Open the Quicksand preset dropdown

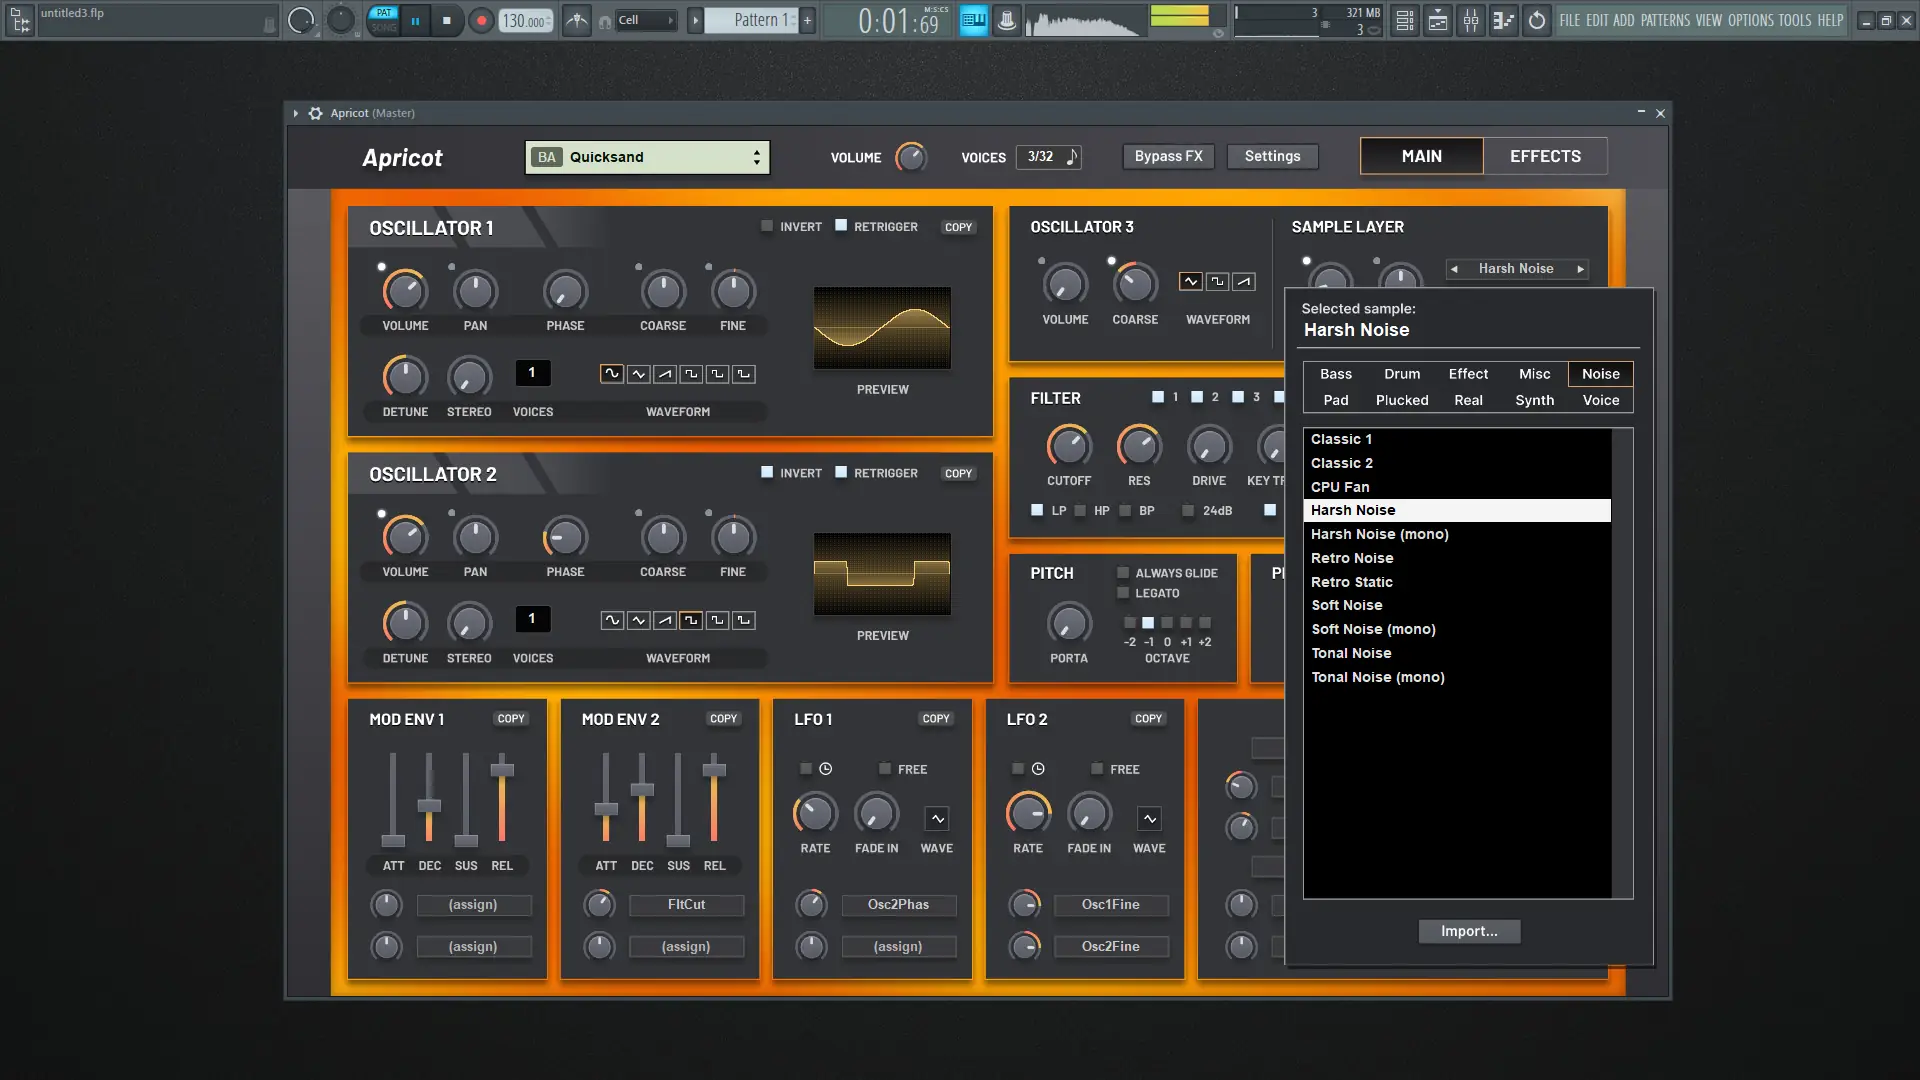point(647,157)
